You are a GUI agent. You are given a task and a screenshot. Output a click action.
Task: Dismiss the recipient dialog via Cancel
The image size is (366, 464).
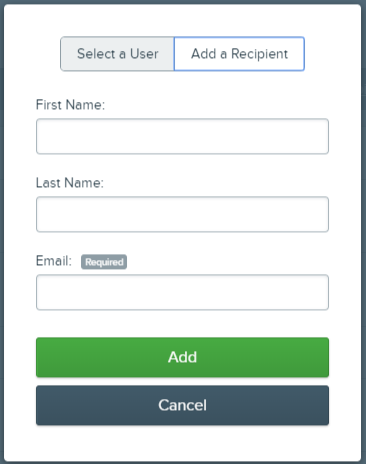tap(182, 405)
